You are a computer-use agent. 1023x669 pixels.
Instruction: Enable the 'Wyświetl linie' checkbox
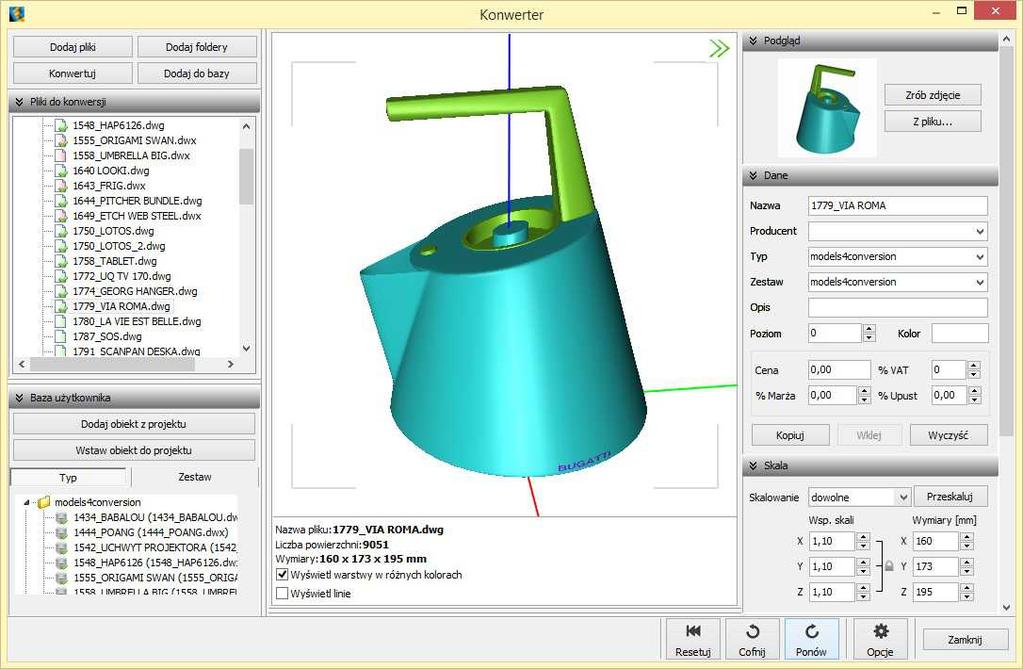click(x=282, y=593)
